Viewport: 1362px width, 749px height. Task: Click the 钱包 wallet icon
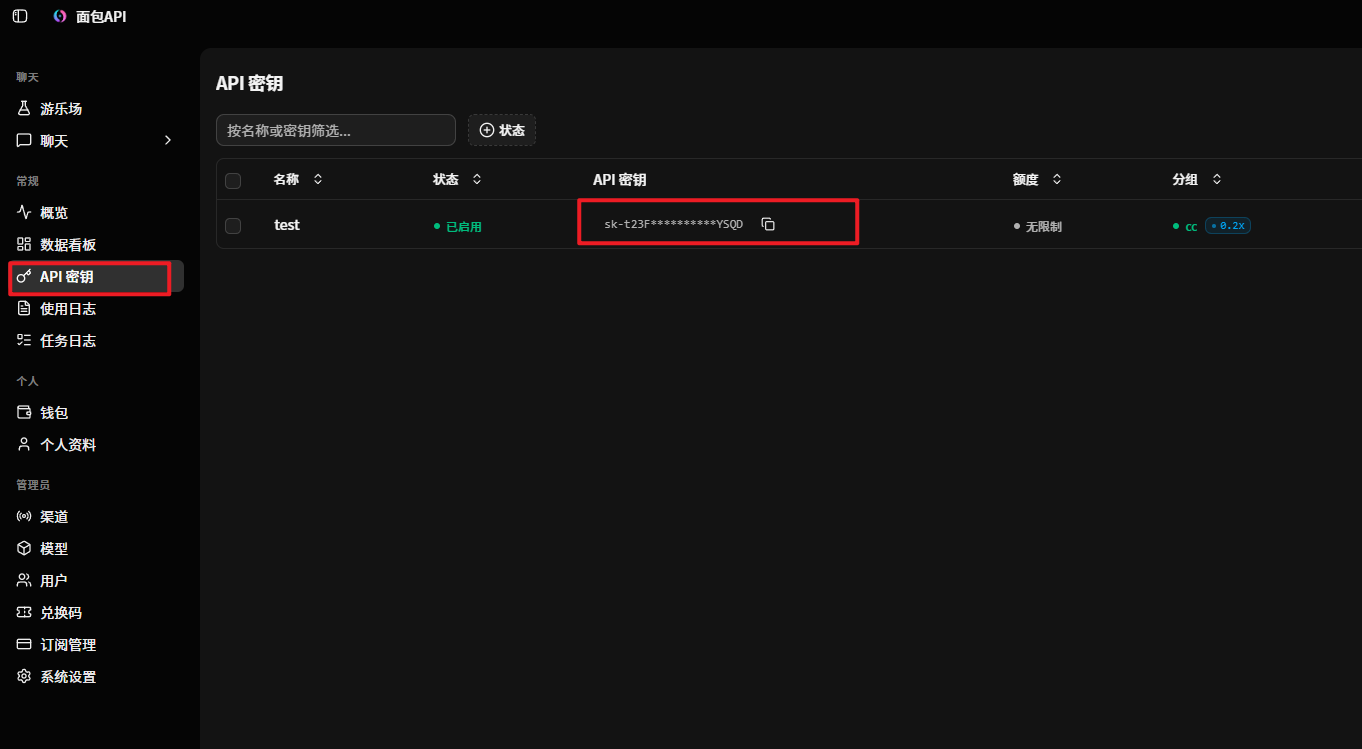pos(25,413)
